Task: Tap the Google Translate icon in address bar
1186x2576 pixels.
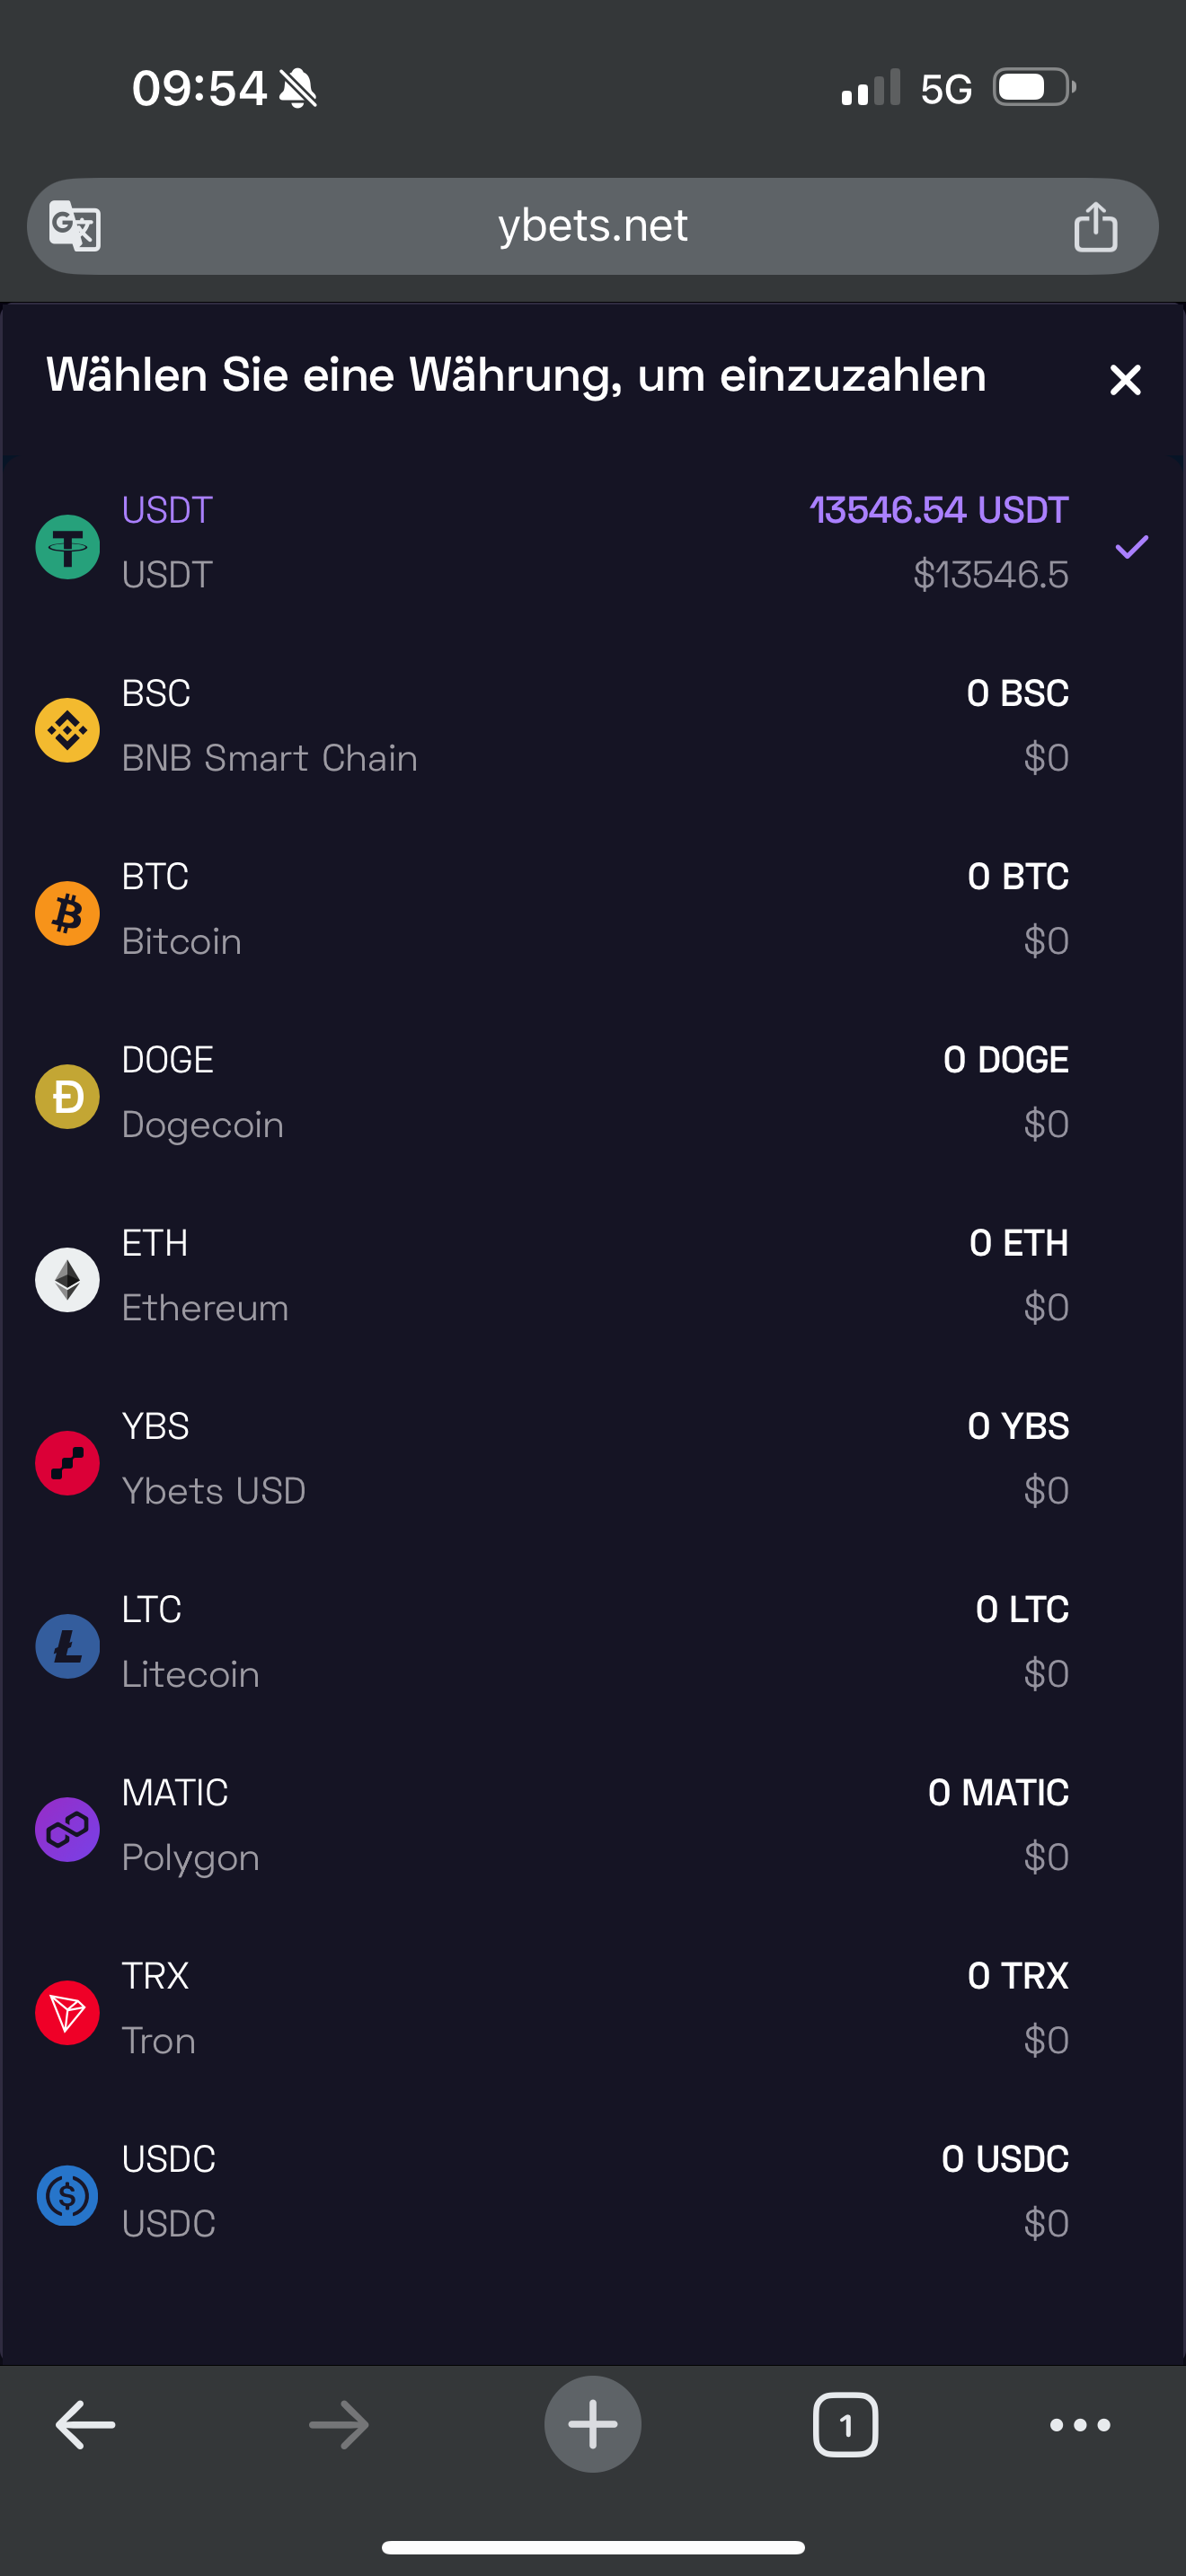Action: [x=75, y=227]
